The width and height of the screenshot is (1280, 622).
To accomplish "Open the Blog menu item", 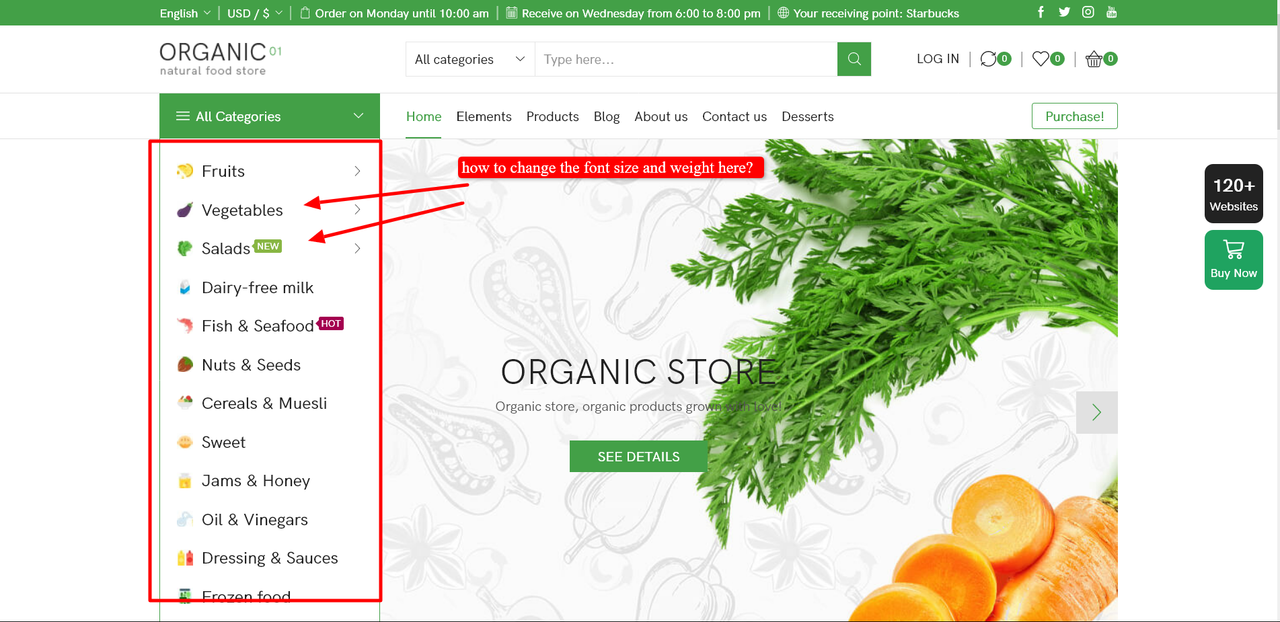I will point(607,116).
